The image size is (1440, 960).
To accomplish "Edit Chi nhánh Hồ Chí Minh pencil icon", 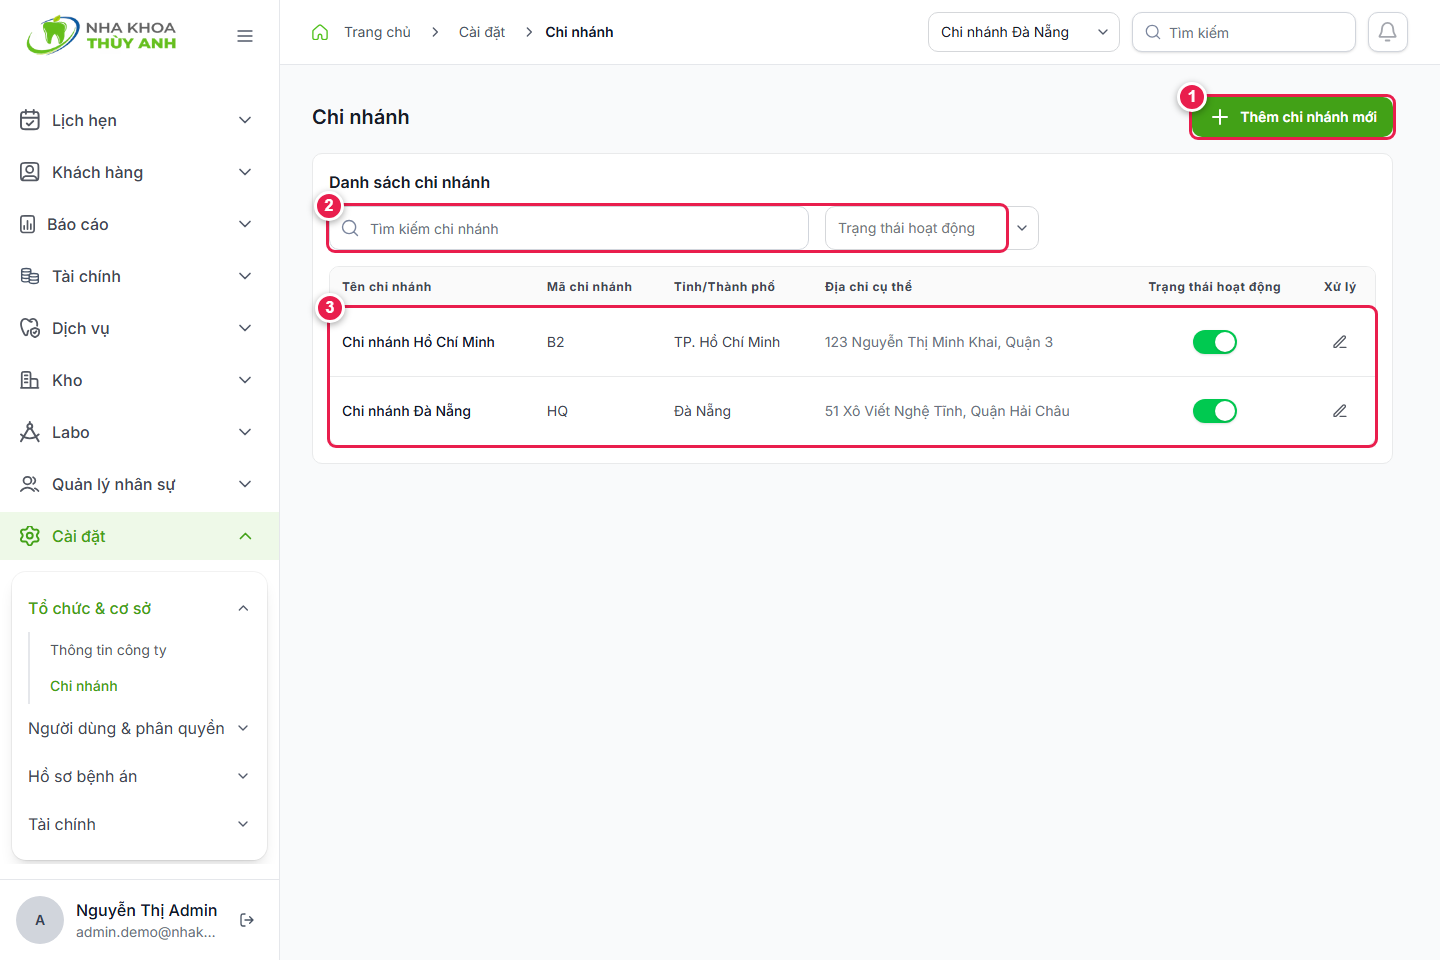I will [x=1340, y=342].
